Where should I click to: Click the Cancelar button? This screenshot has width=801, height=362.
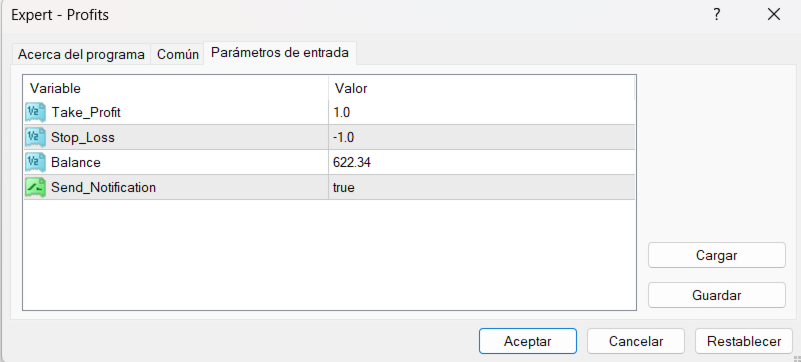pyautogui.click(x=636, y=341)
